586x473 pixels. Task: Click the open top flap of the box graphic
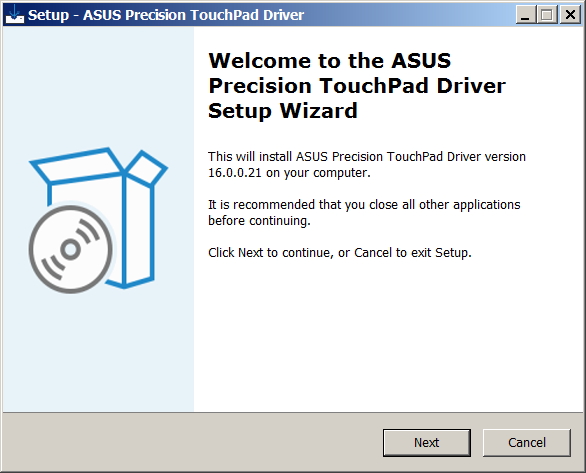pos(77,166)
